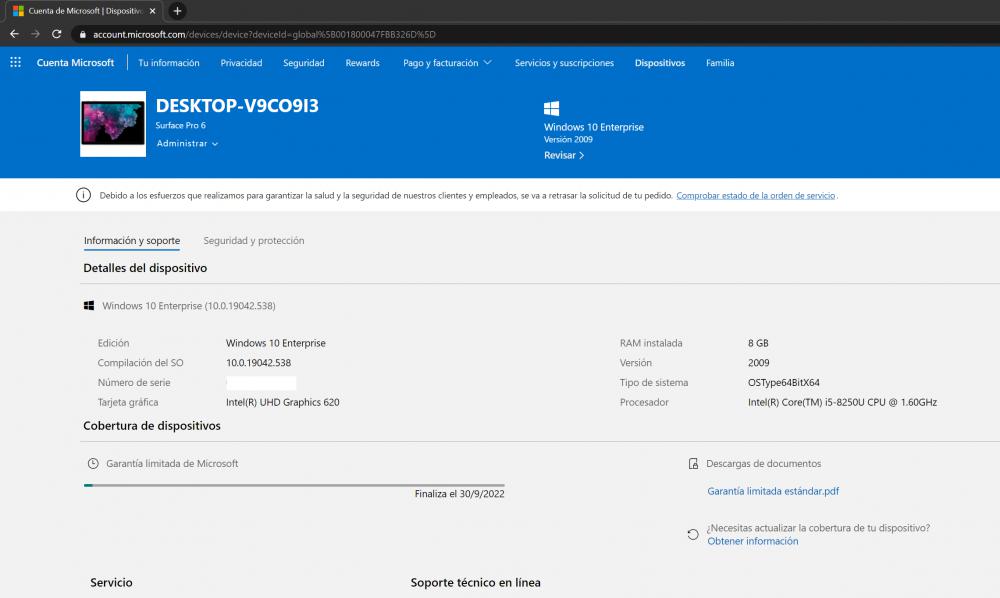Select the Dispositivos nav item

click(660, 62)
